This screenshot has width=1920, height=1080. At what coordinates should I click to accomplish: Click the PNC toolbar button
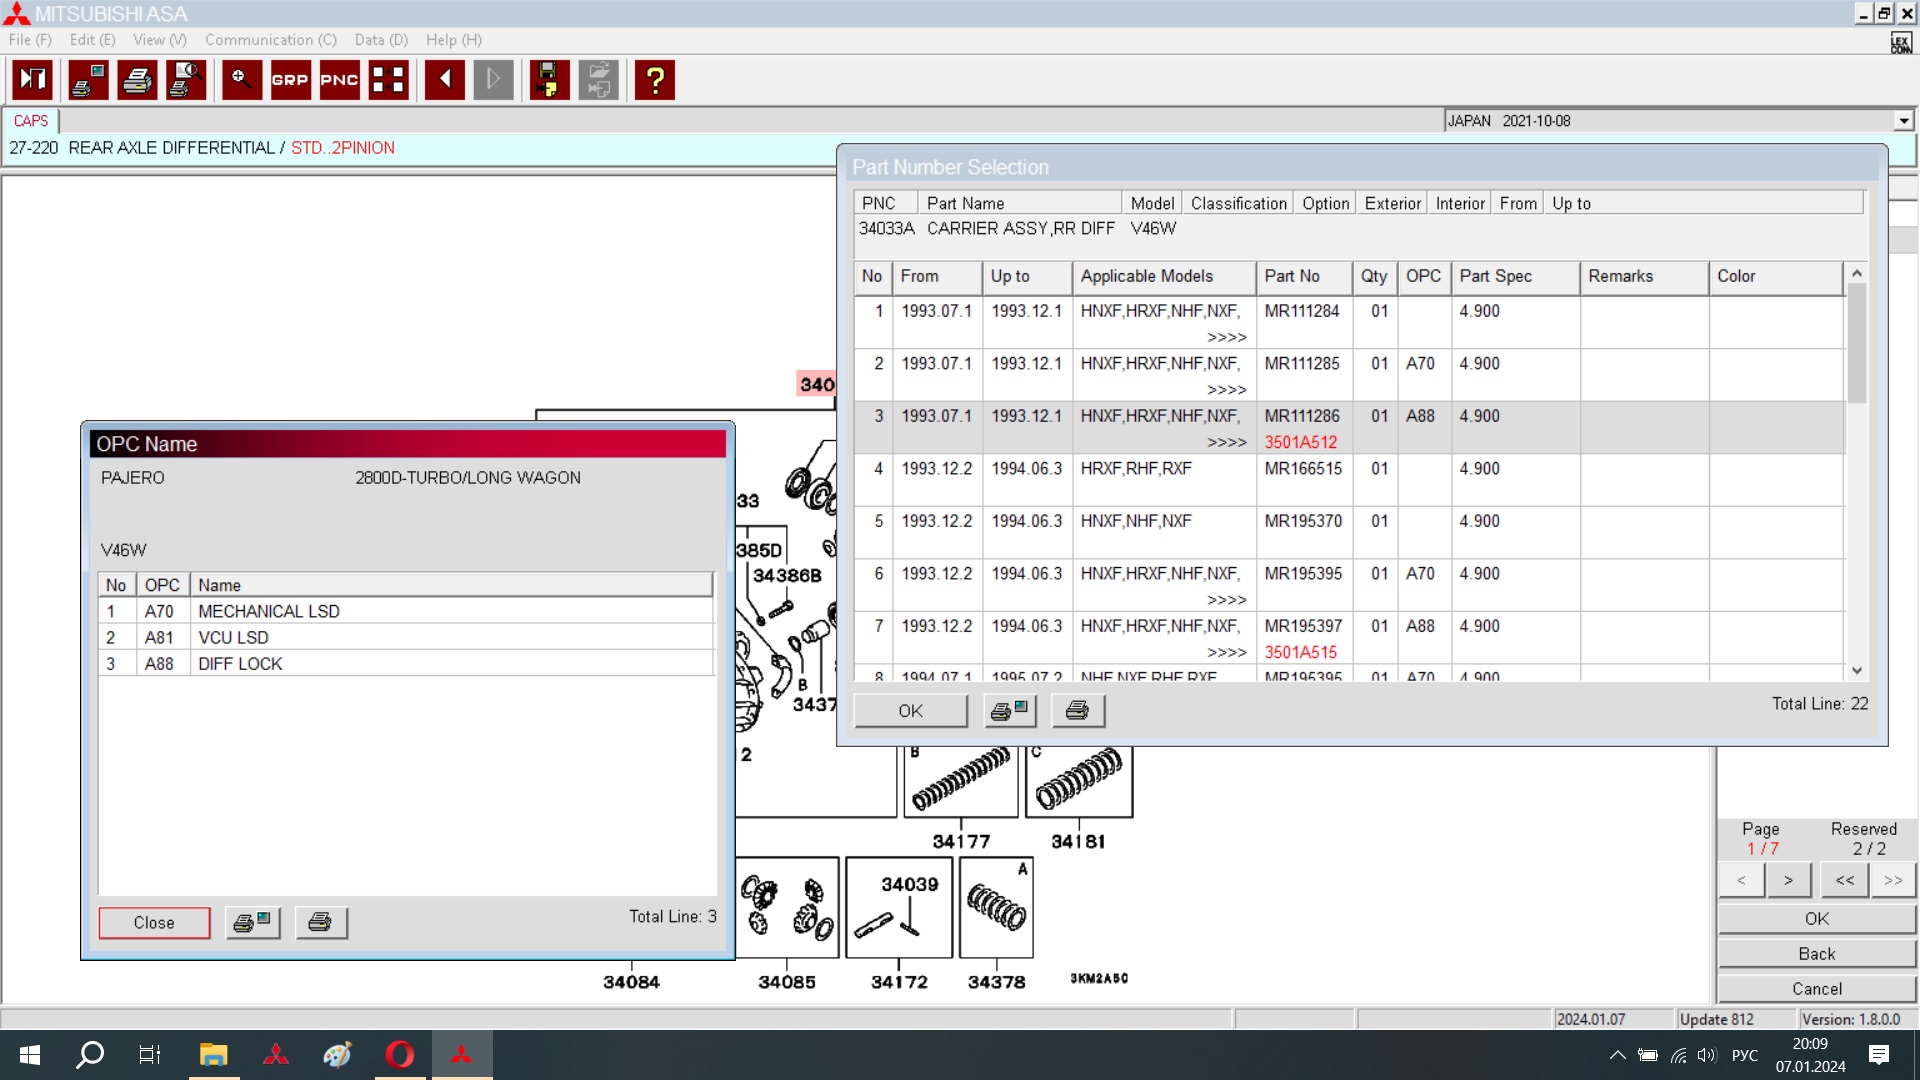pos(339,80)
